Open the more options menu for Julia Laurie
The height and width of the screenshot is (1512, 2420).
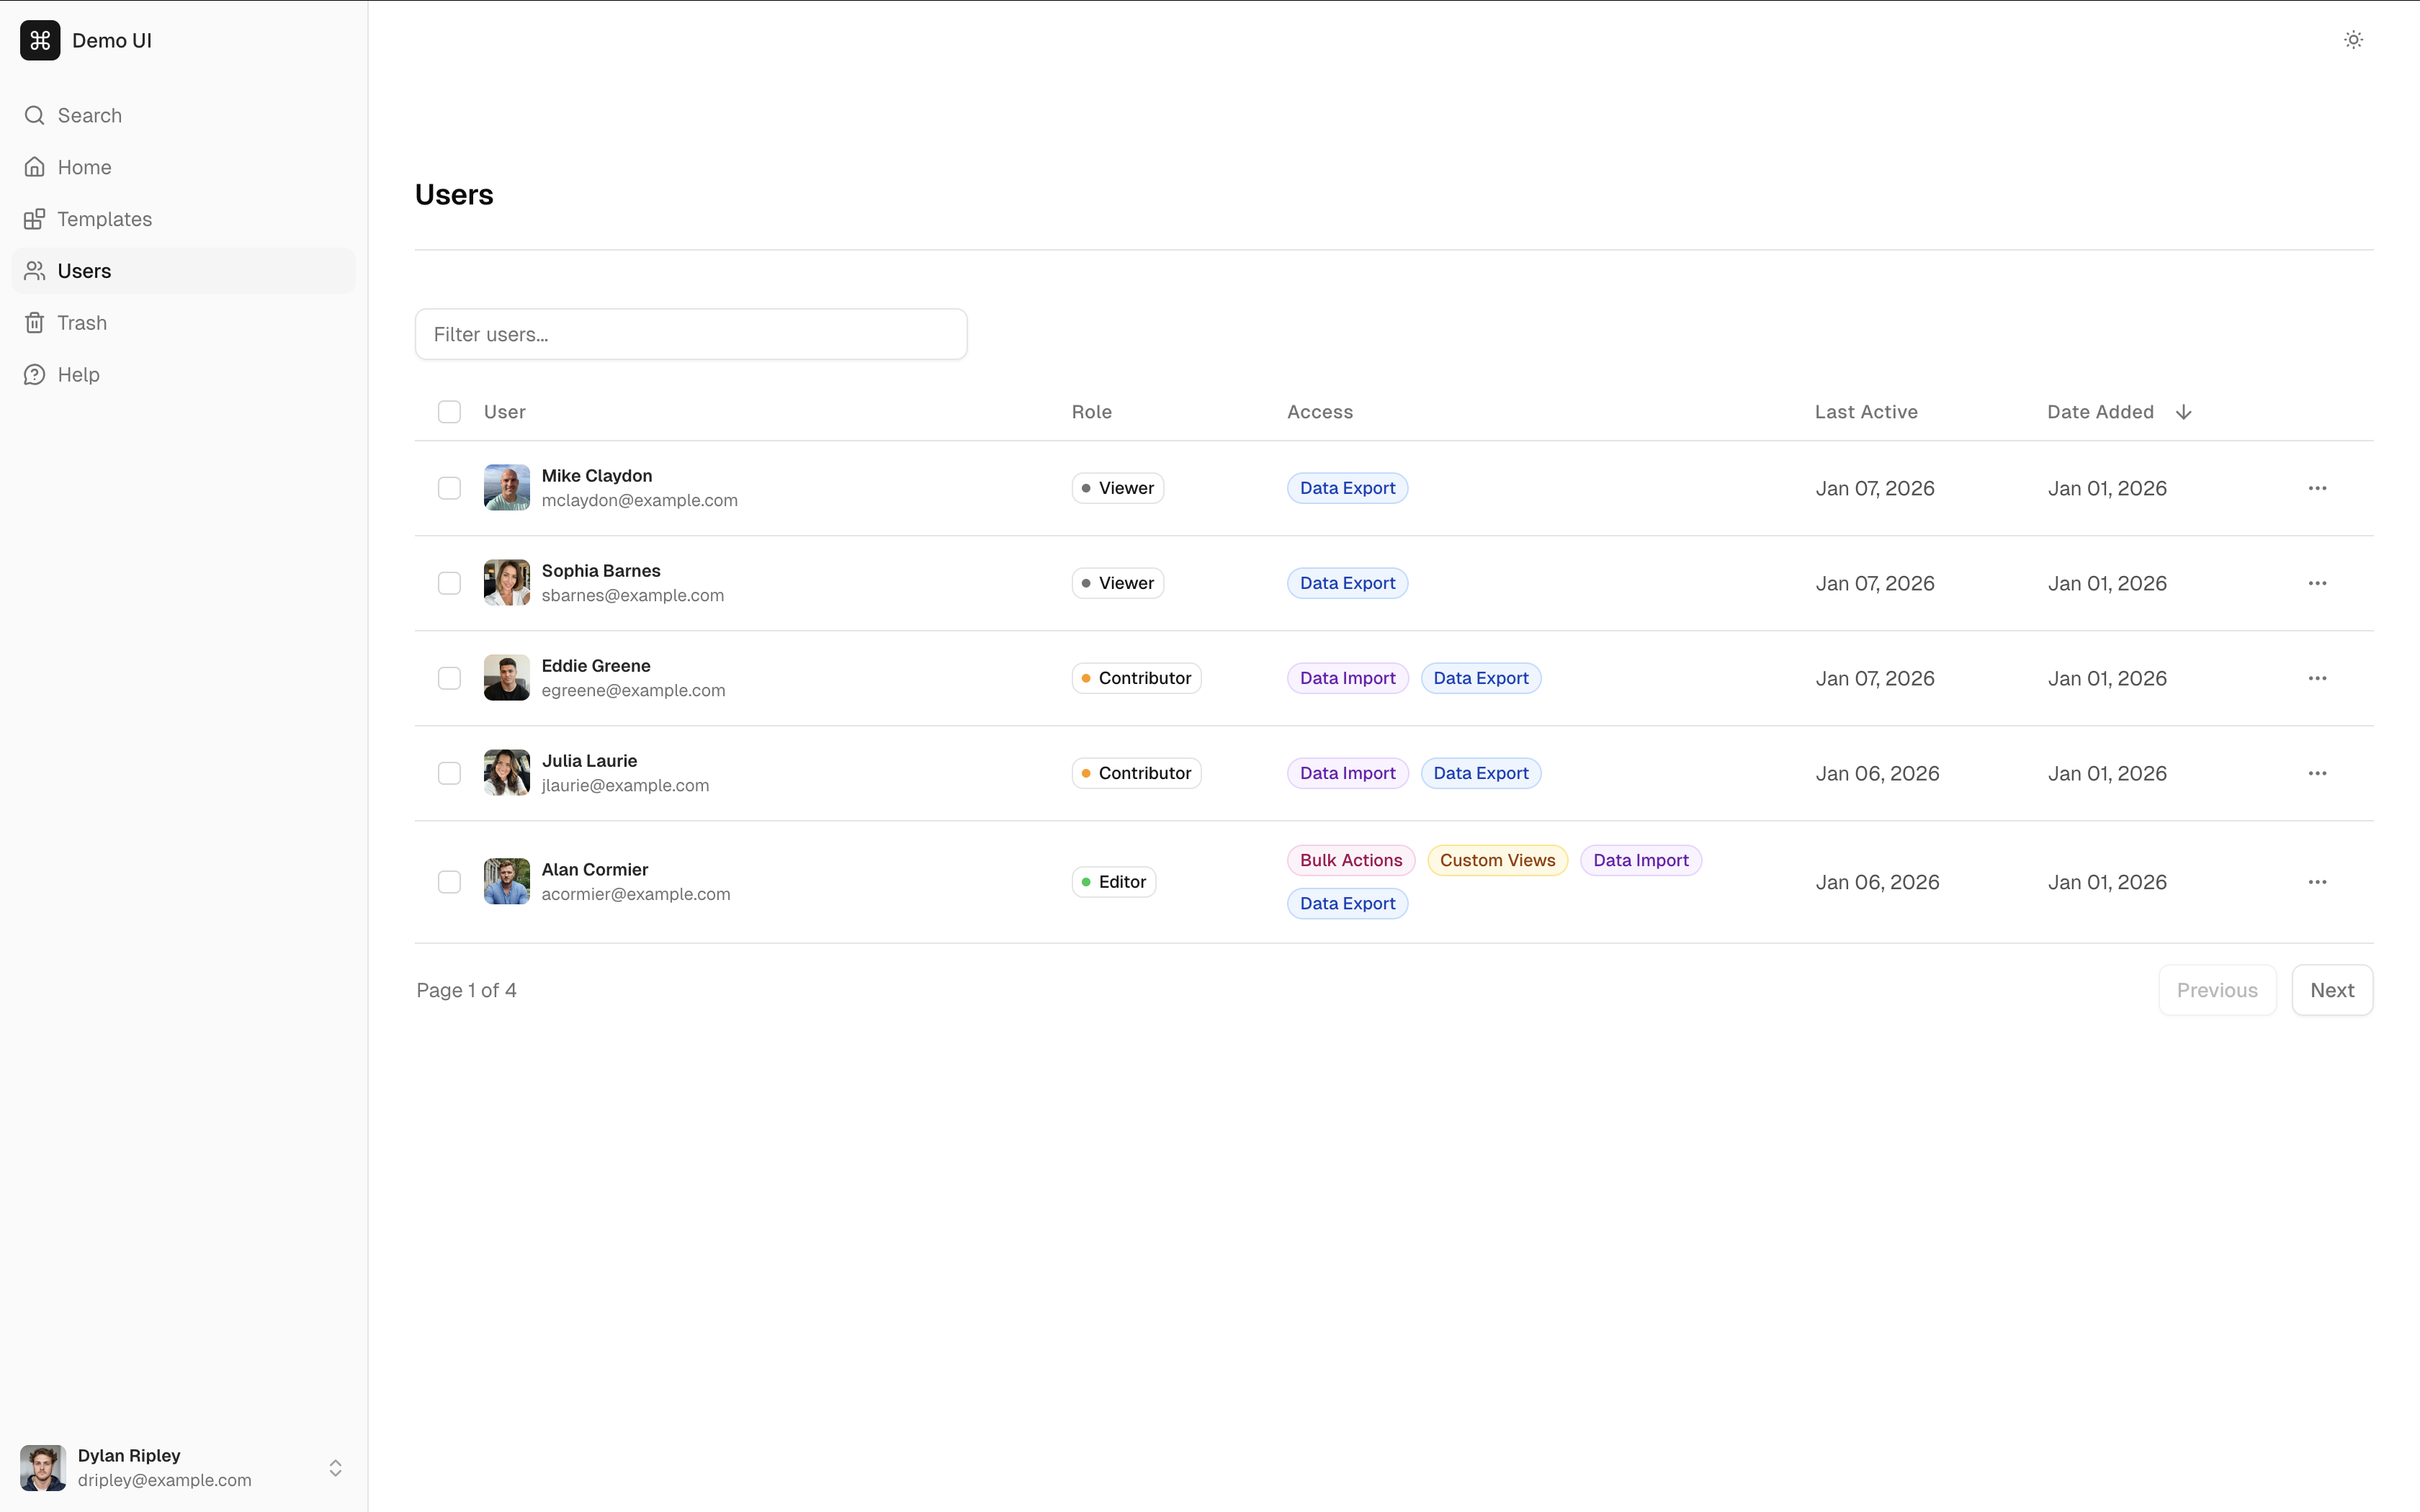(2317, 773)
